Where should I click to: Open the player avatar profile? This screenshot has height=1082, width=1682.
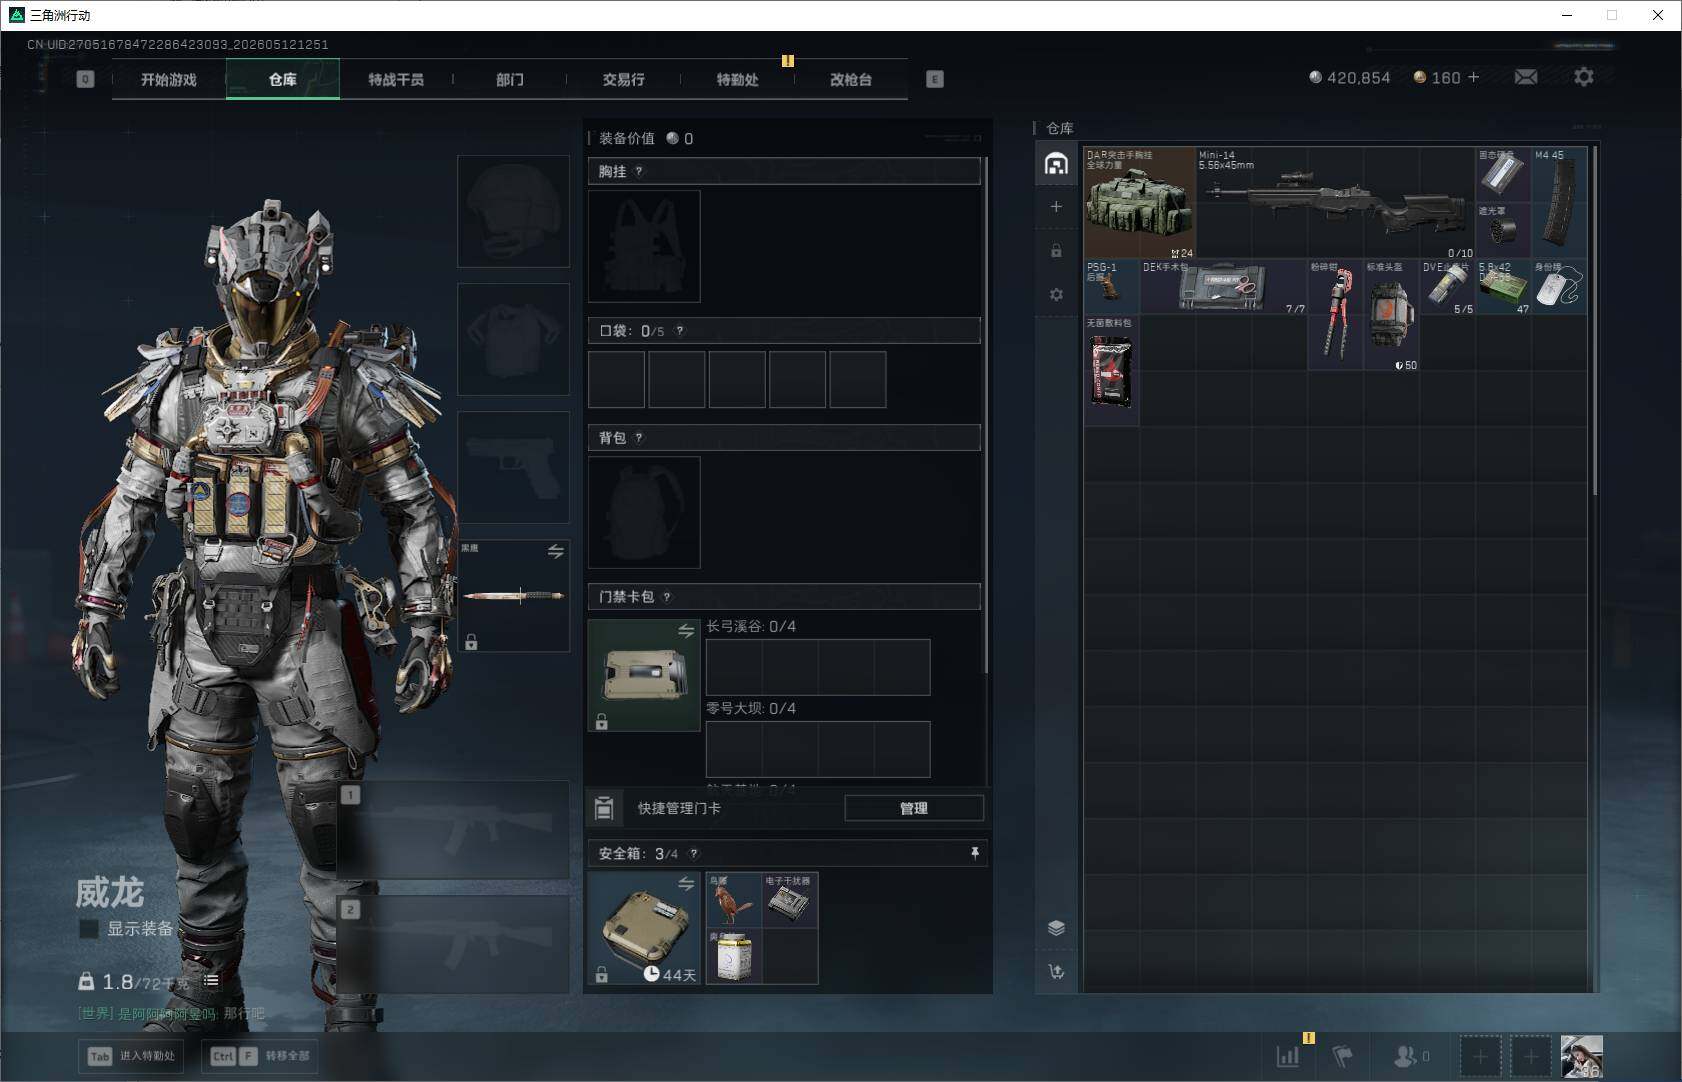(x=1582, y=1056)
